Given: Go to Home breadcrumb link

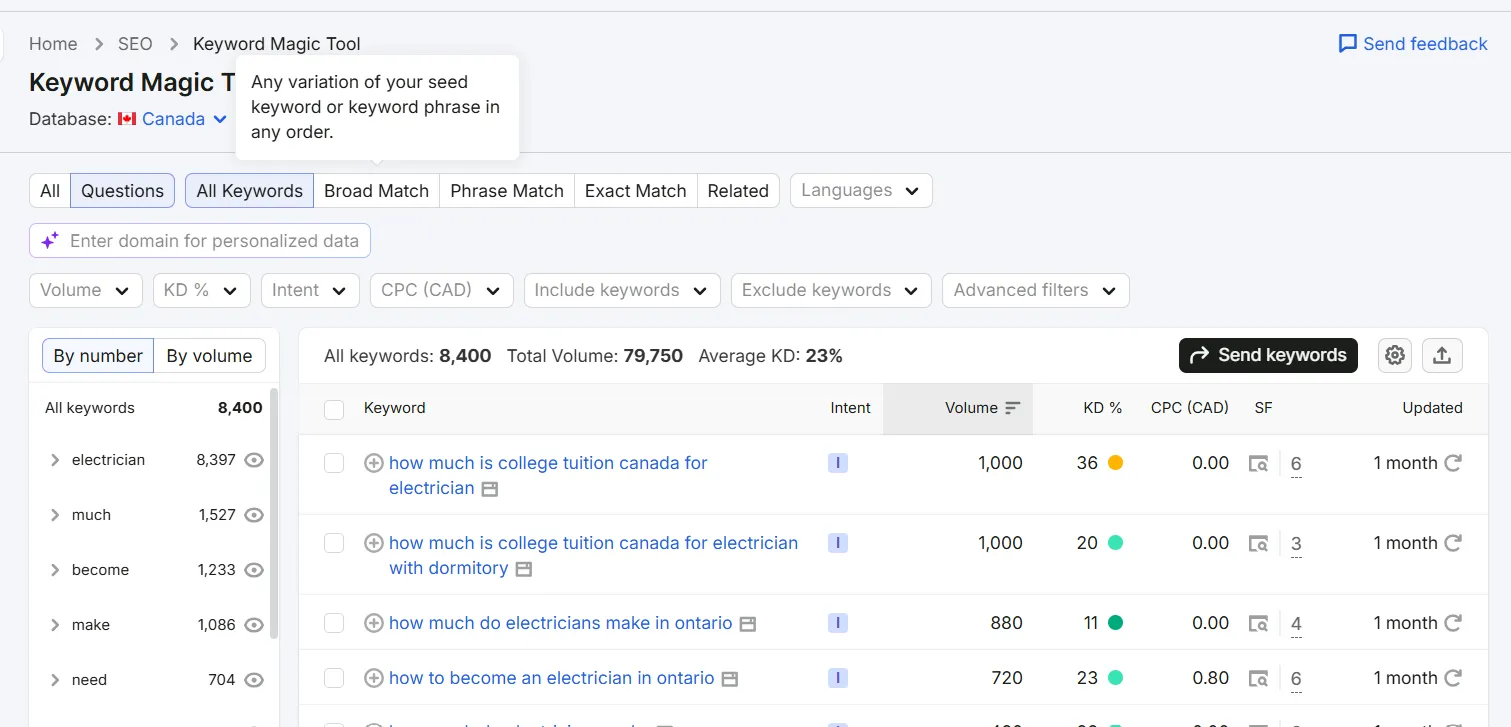Looking at the screenshot, I should [x=53, y=44].
